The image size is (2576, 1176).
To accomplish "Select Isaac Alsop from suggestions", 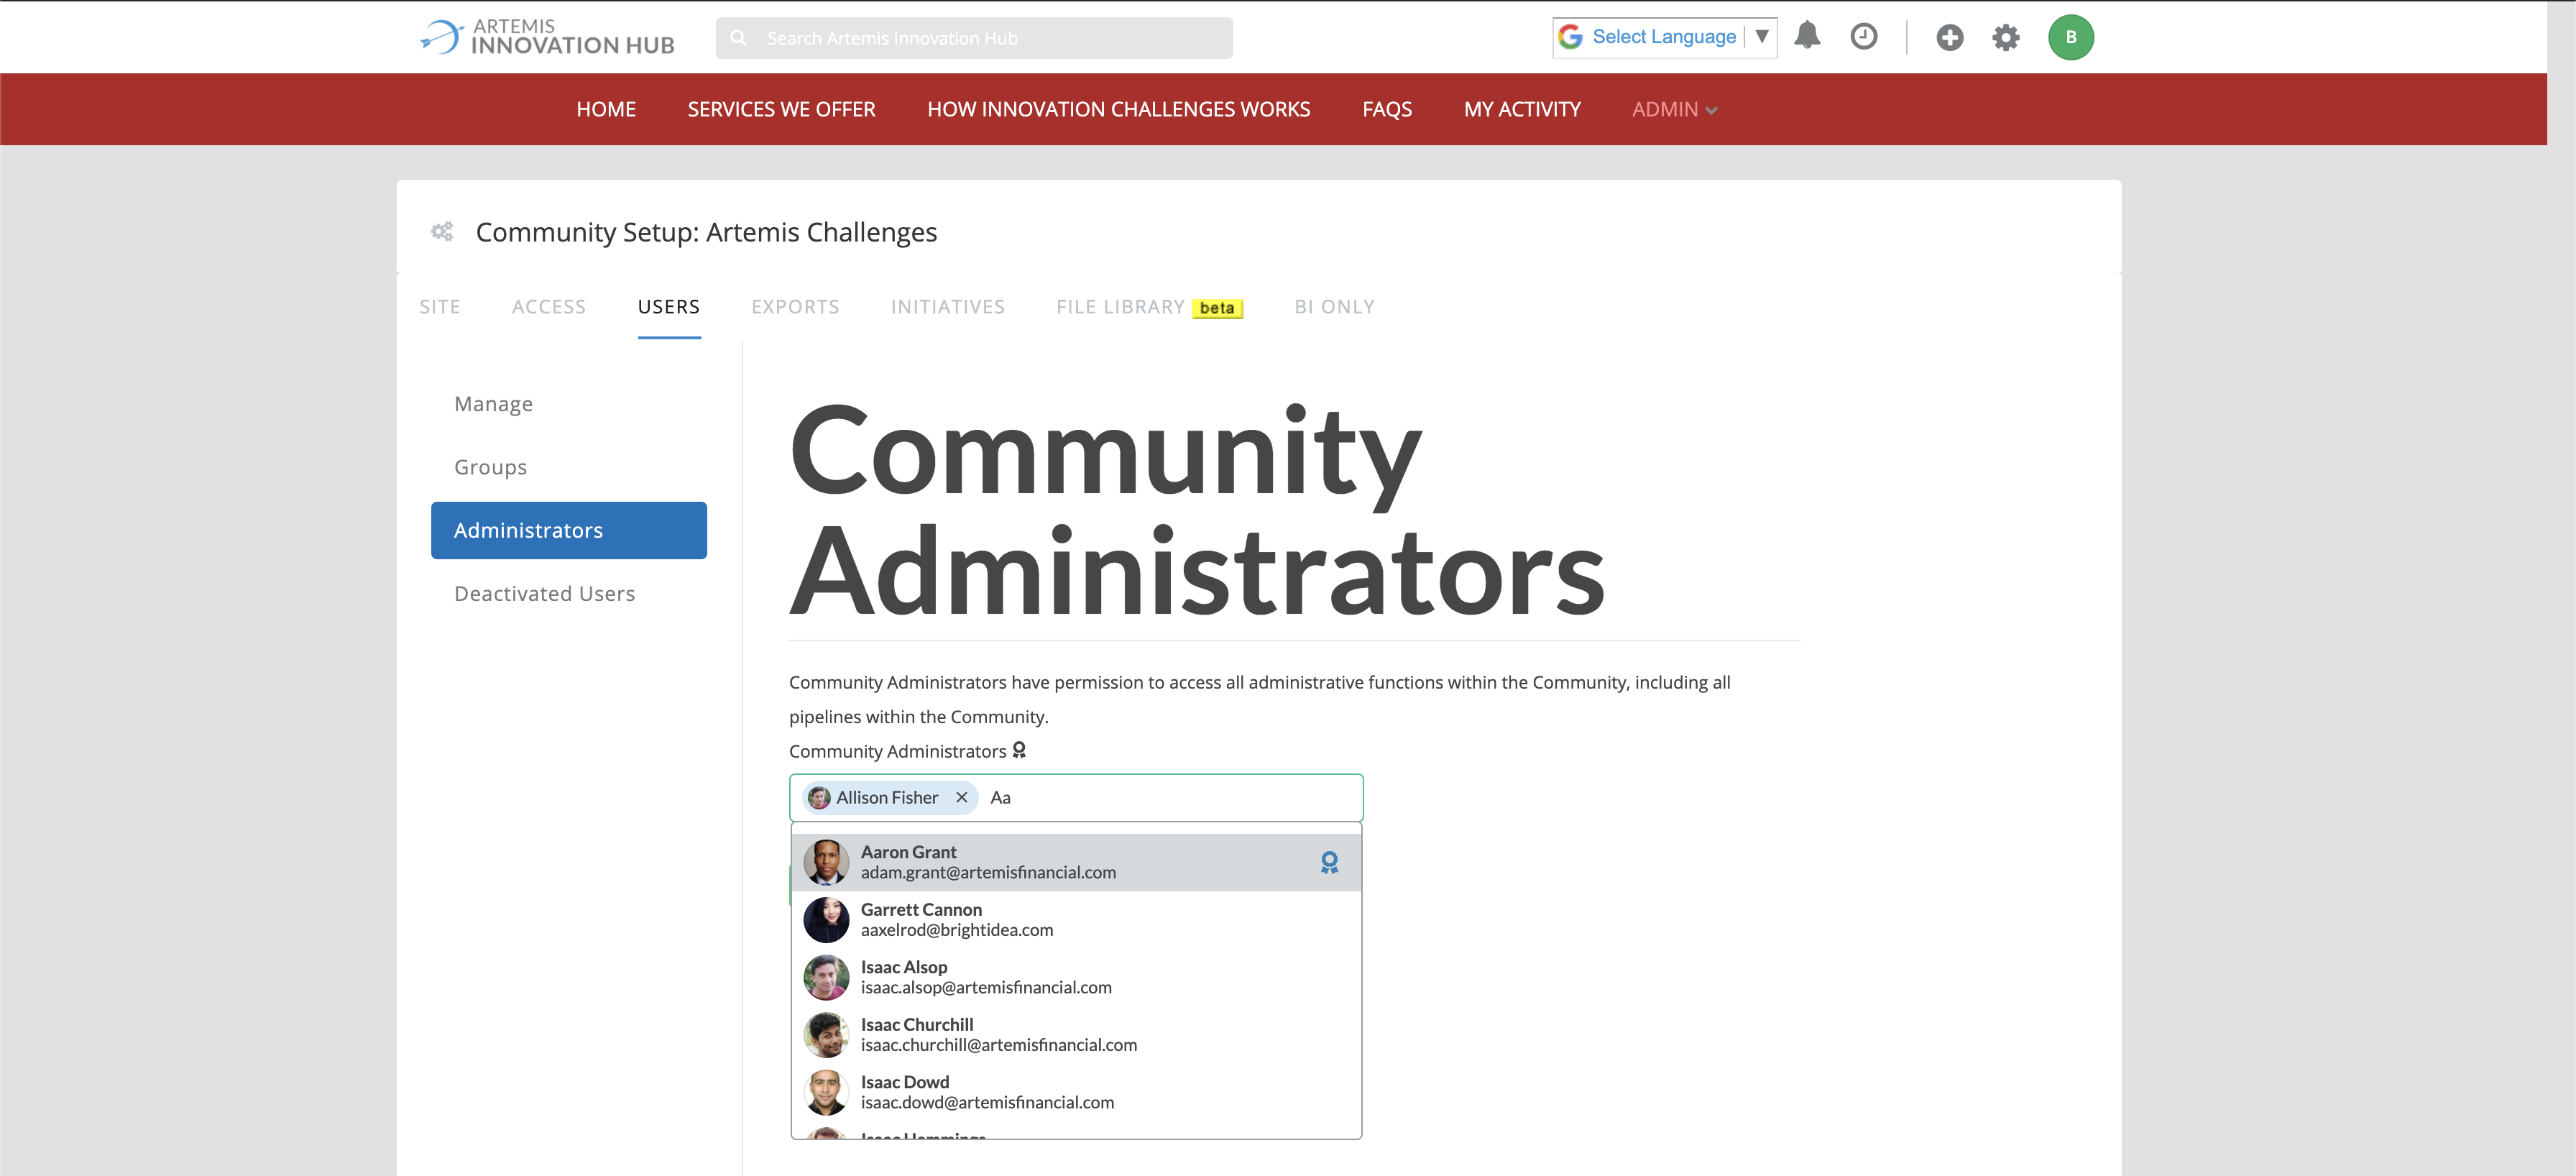I will tap(1076, 977).
